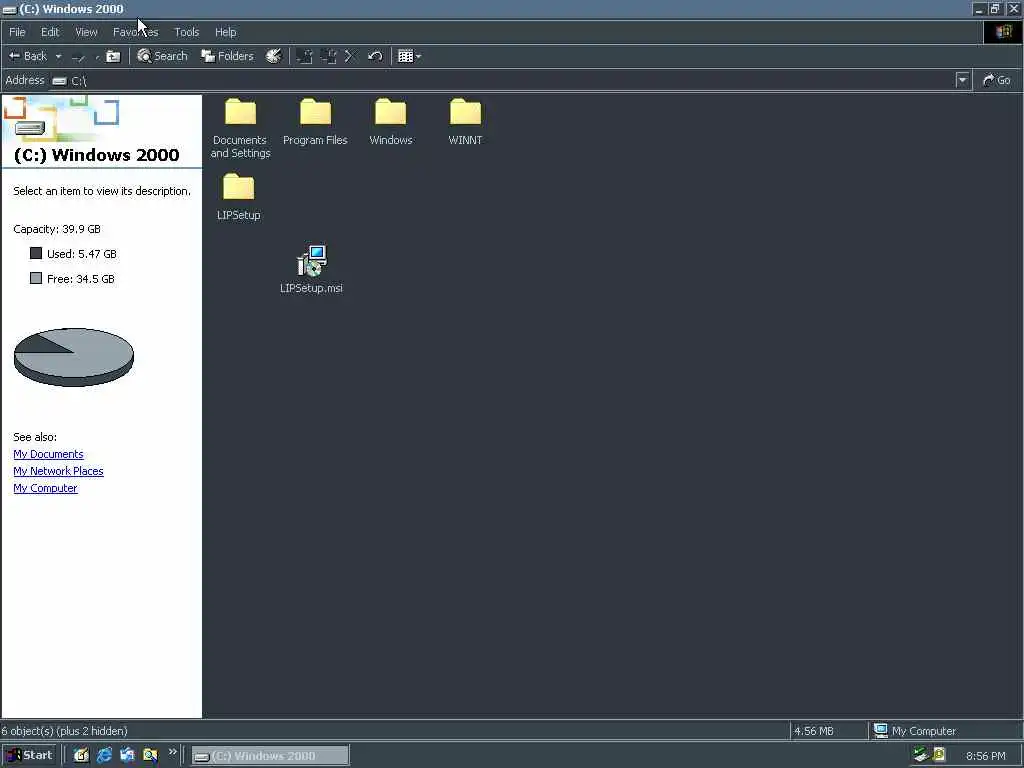The width and height of the screenshot is (1024, 768).
Task: Expand the Address bar dropdown arrow
Action: click(x=962, y=80)
